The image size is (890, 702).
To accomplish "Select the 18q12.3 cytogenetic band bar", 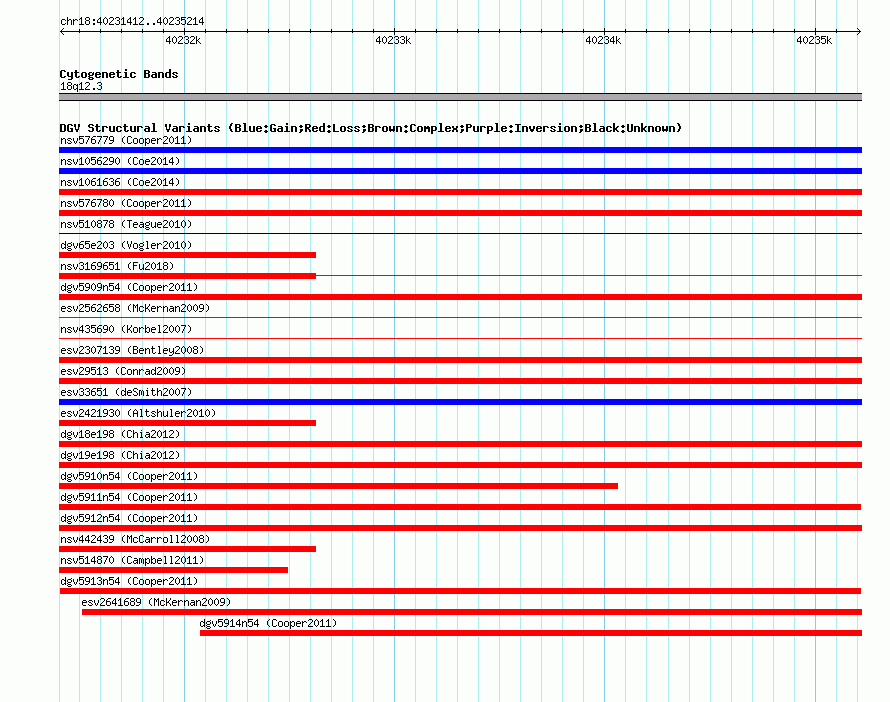I will [x=460, y=97].
